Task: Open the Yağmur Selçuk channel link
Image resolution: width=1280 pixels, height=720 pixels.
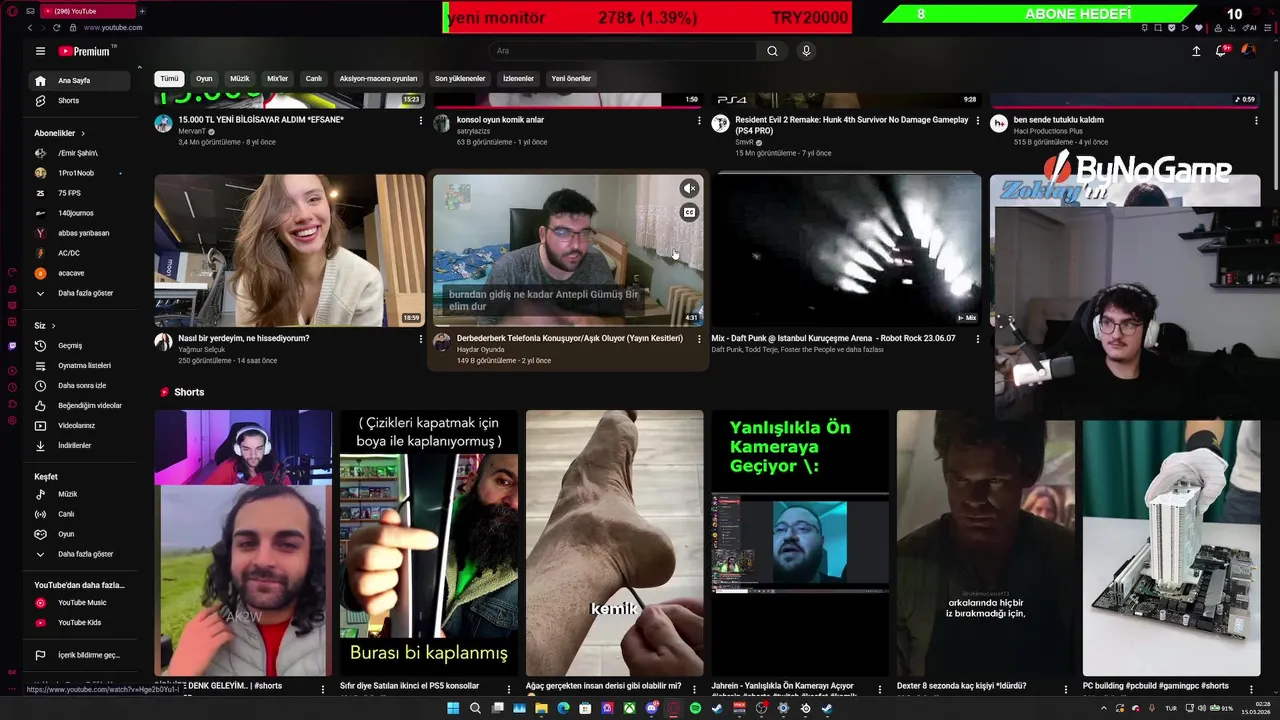Action: [201, 349]
